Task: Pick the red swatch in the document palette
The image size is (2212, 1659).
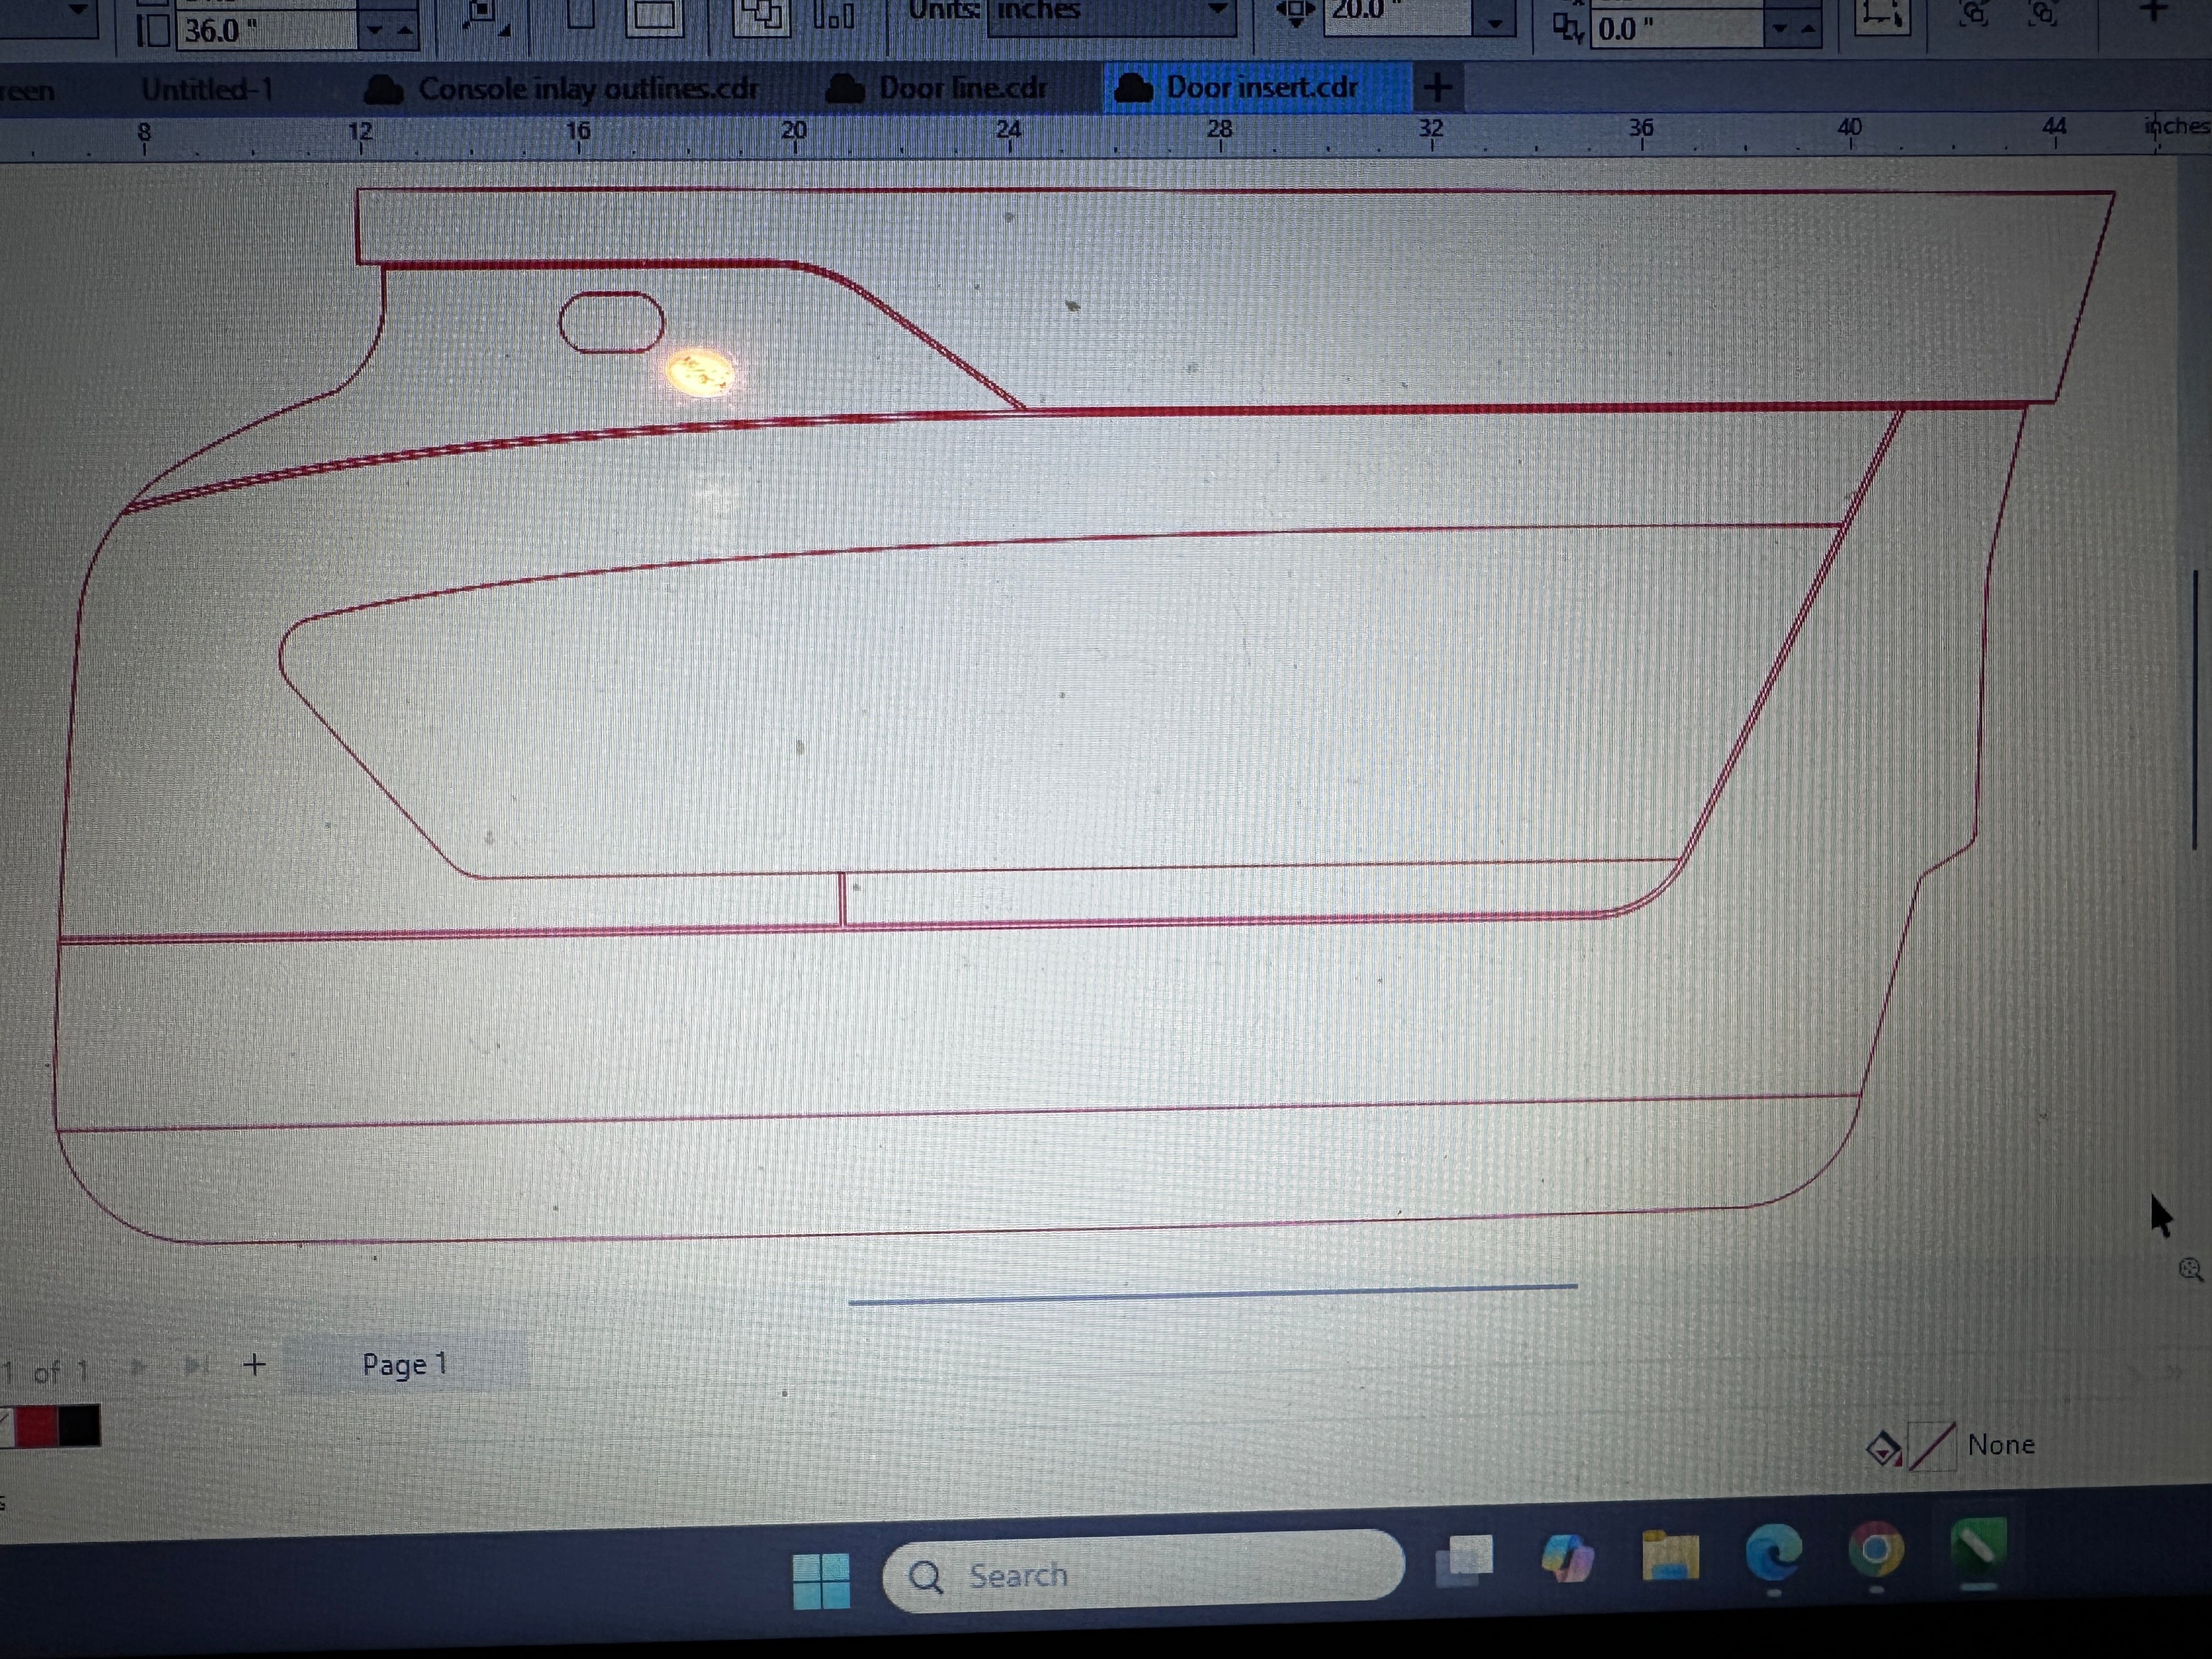Action: pos(37,1426)
